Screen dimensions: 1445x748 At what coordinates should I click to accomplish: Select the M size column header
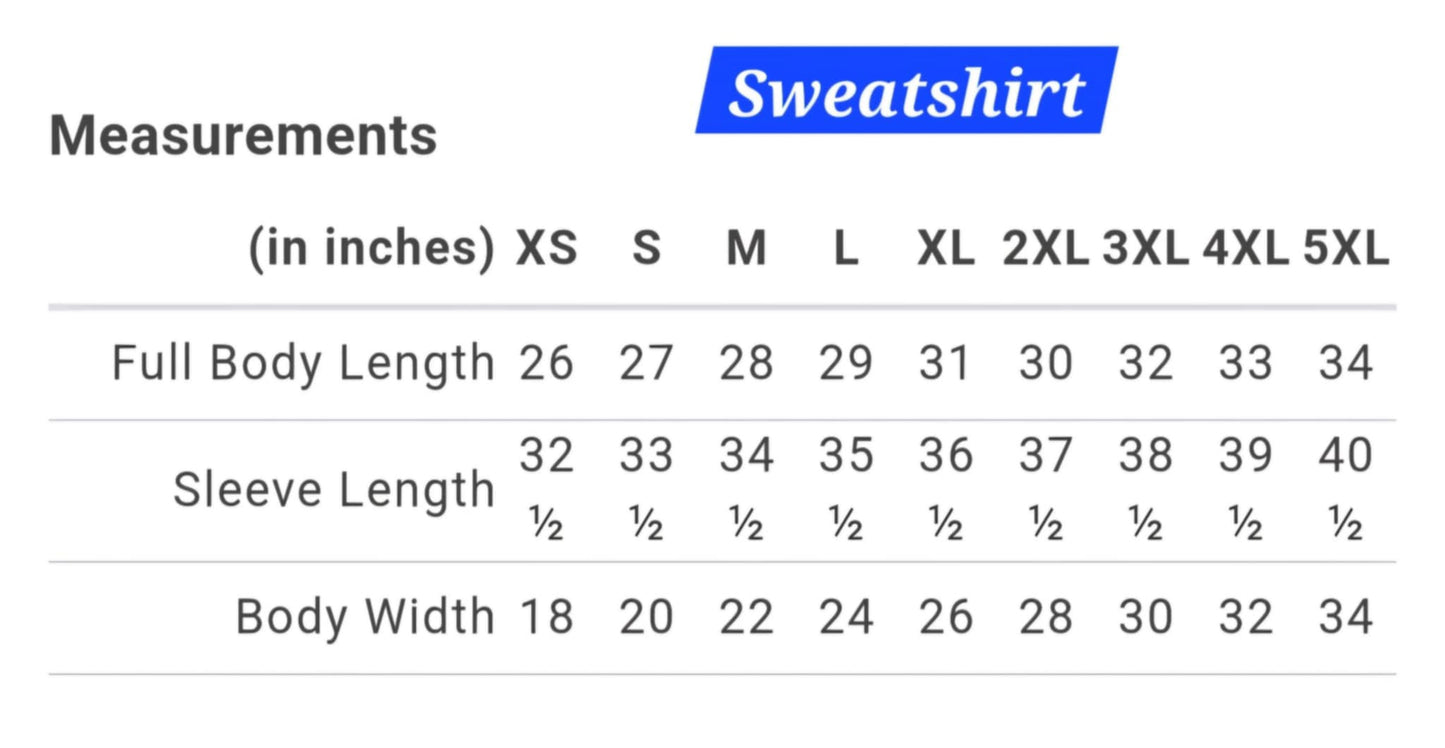(746, 249)
